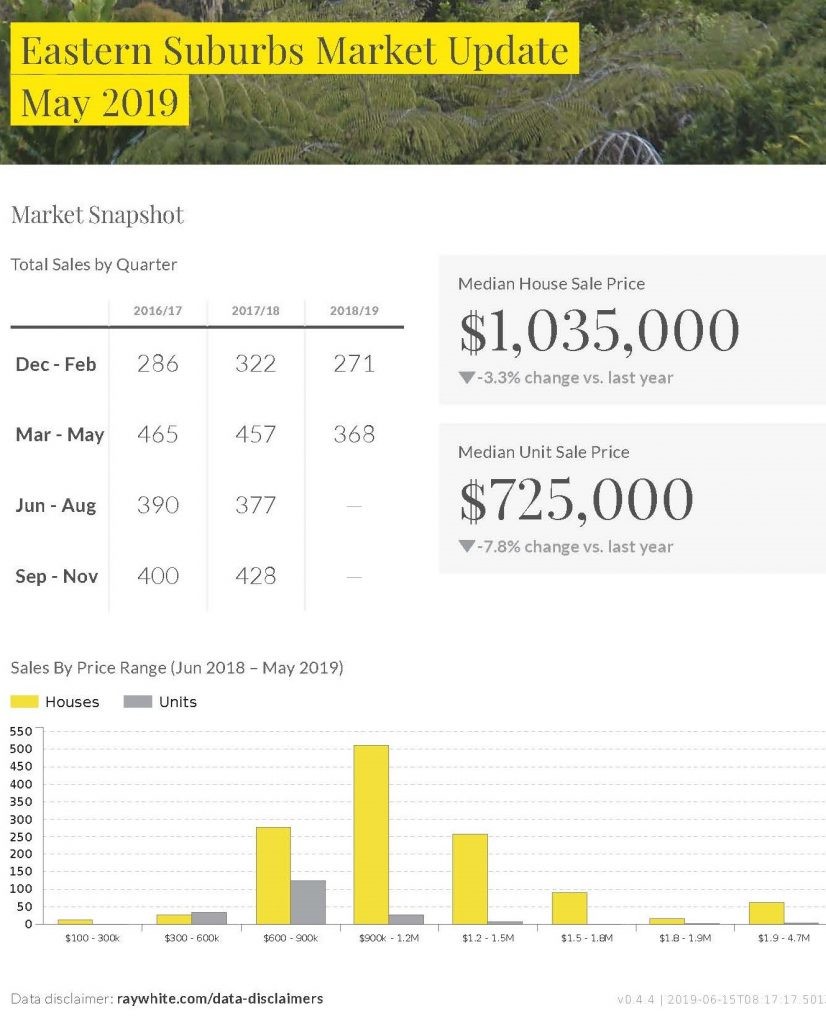Click the tallest yellow bar for $900k - 1.2M
The image size is (826, 1024).
pos(371,834)
